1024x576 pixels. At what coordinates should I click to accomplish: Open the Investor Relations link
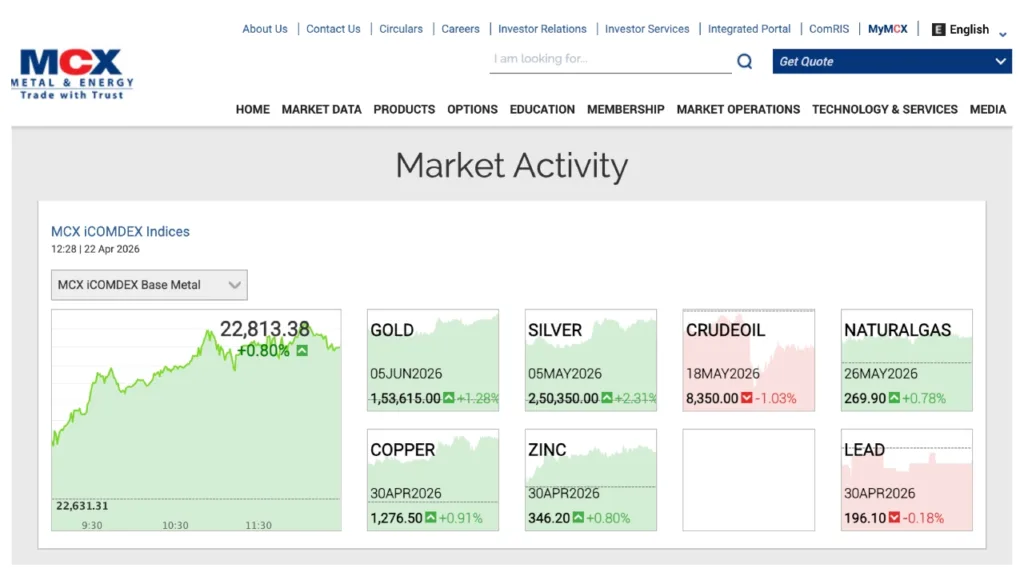(x=542, y=29)
